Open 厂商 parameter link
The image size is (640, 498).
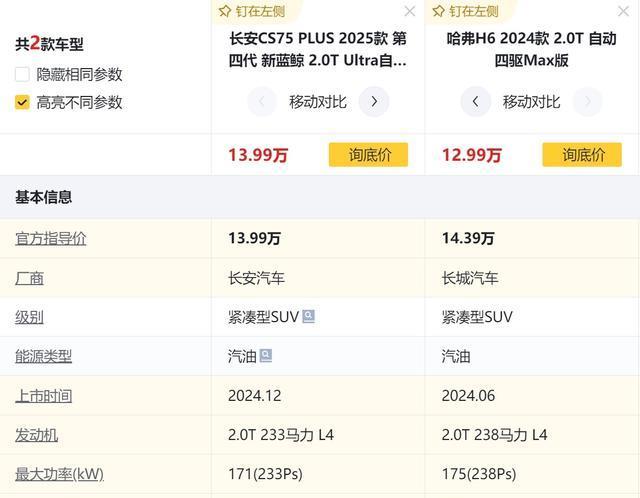pos(29,278)
